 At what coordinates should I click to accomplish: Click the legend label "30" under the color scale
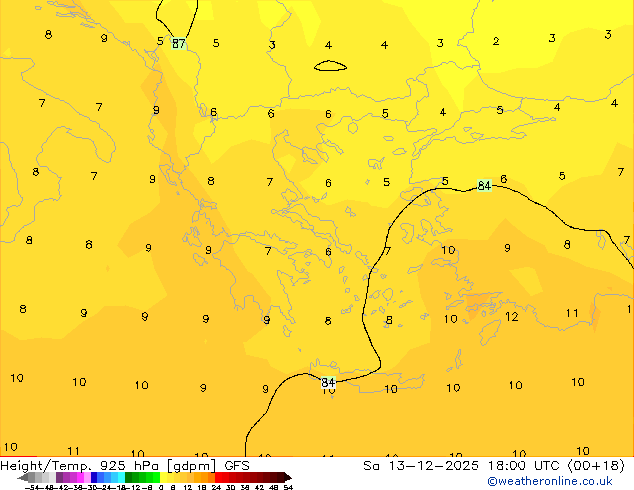[230, 487]
